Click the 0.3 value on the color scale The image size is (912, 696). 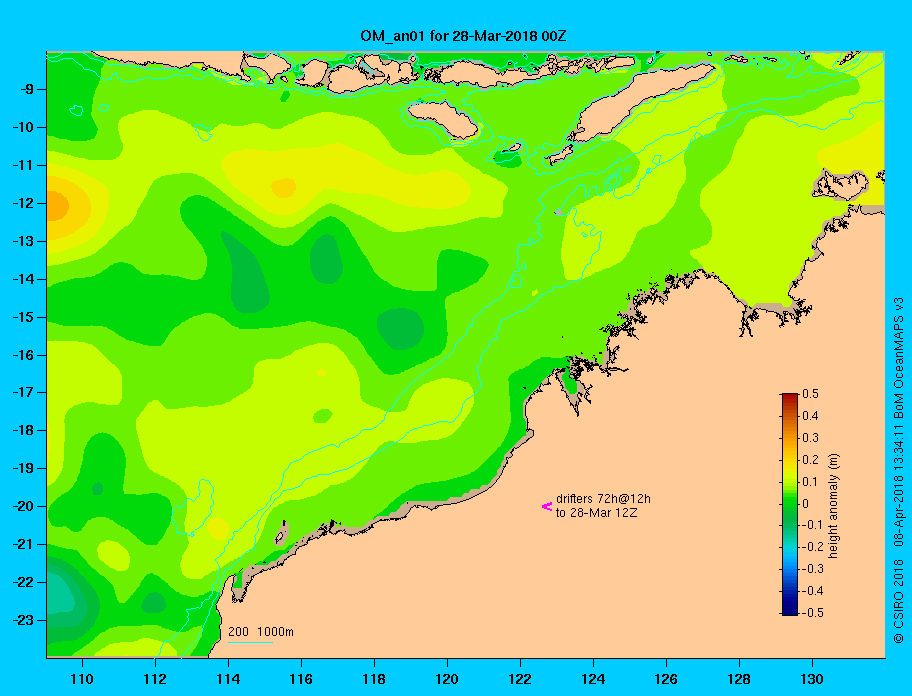810,438
